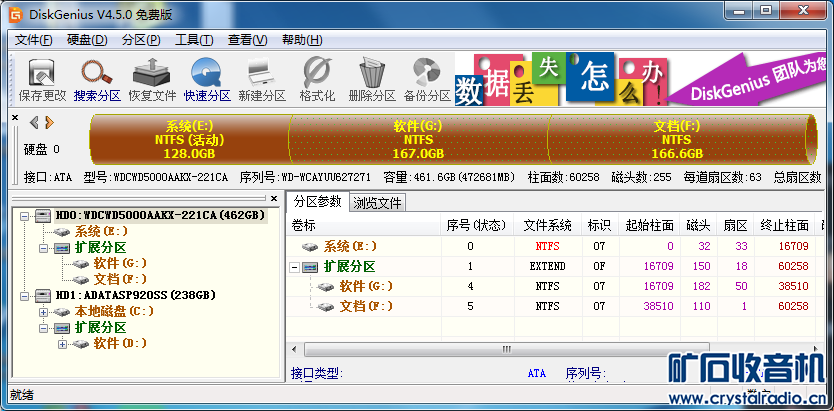Click 软件(G:) drive icon in partition table

click(326, 287)
